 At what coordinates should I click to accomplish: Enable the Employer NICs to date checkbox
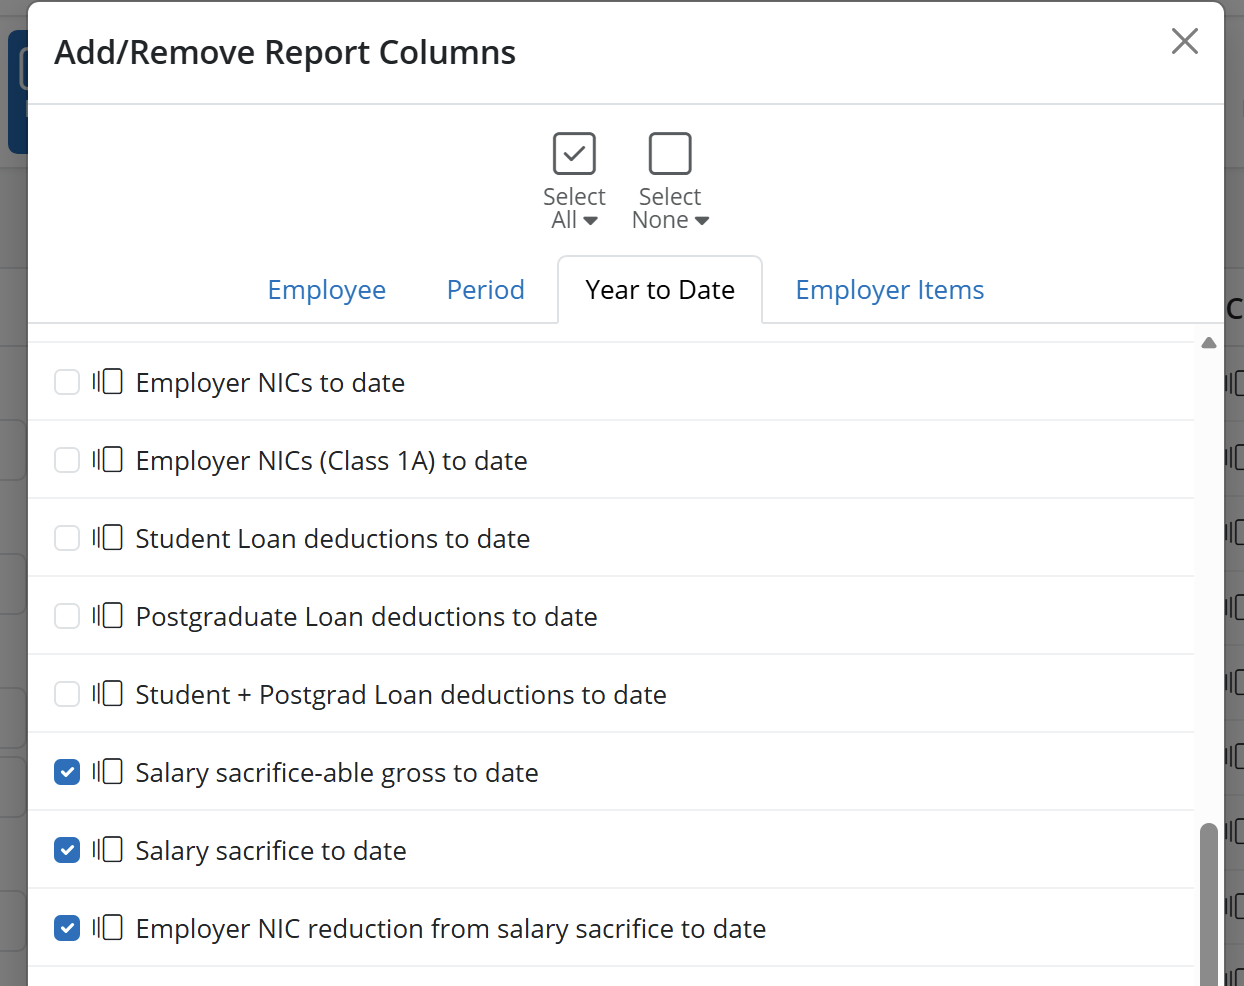(x=67, y=382)
